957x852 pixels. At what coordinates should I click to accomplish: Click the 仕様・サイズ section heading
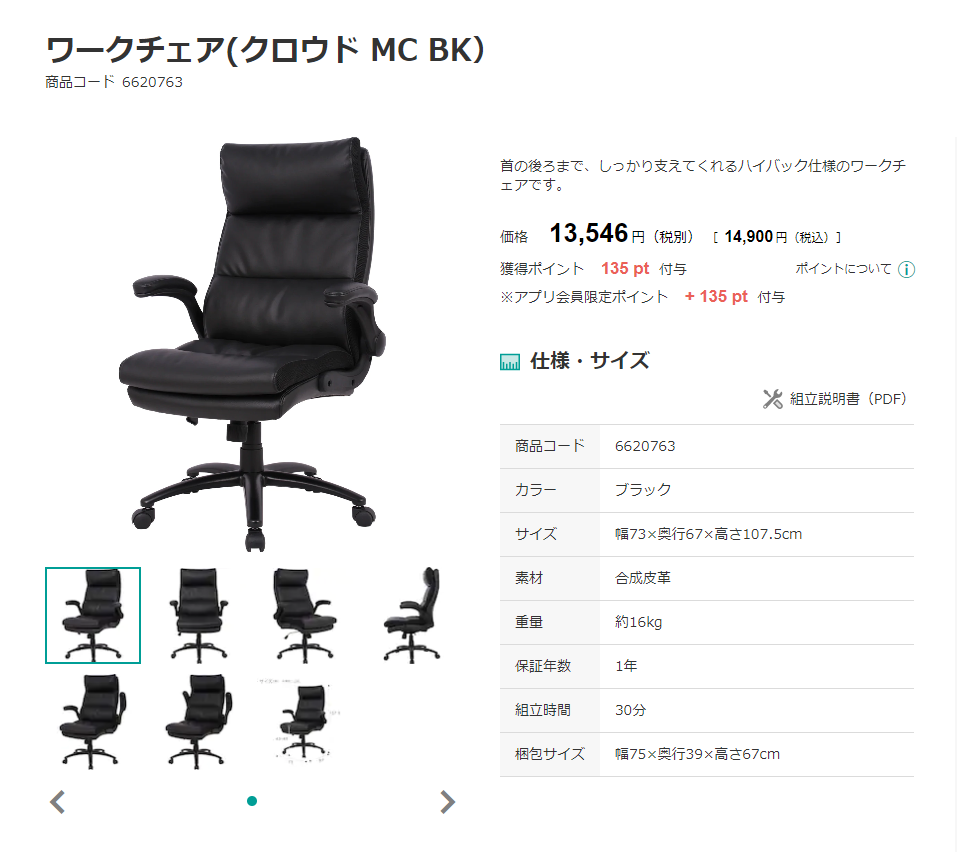(x=590, y=361)
